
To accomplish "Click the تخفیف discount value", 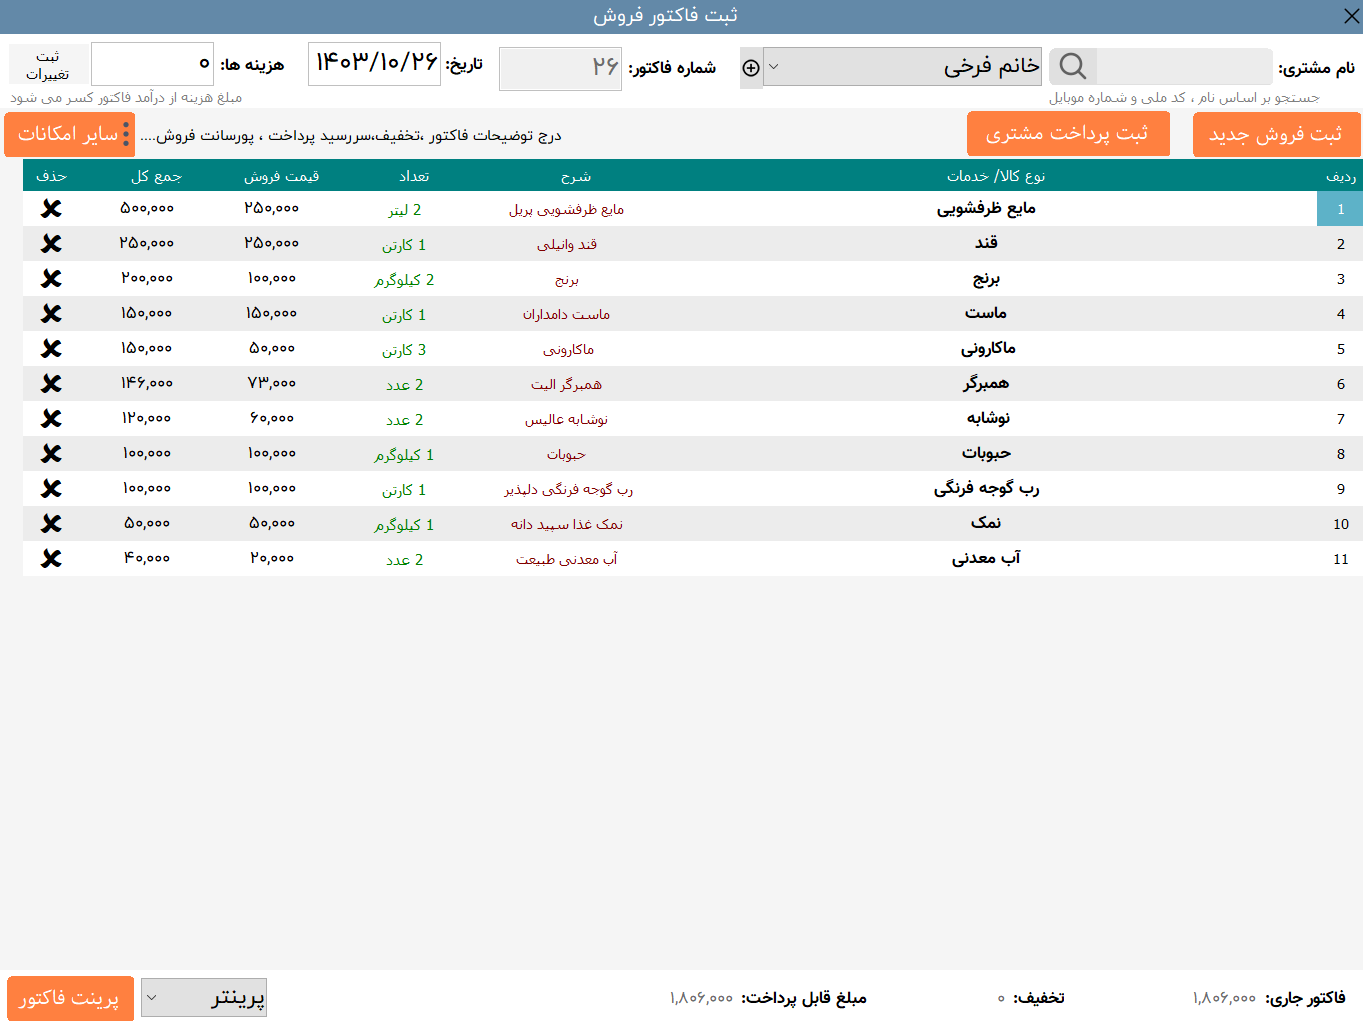I will click(x=1001, y=998).
